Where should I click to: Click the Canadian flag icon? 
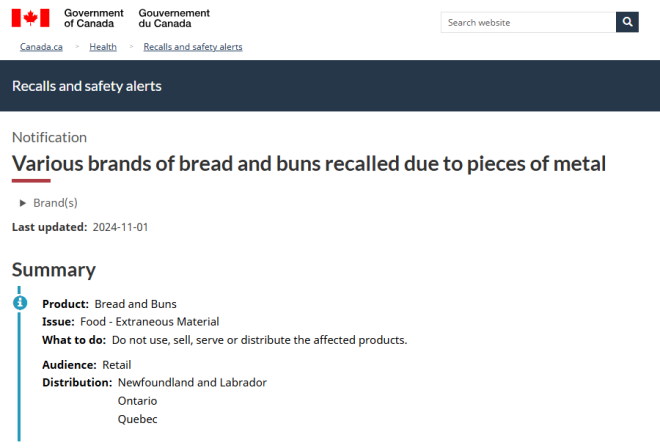30,17
